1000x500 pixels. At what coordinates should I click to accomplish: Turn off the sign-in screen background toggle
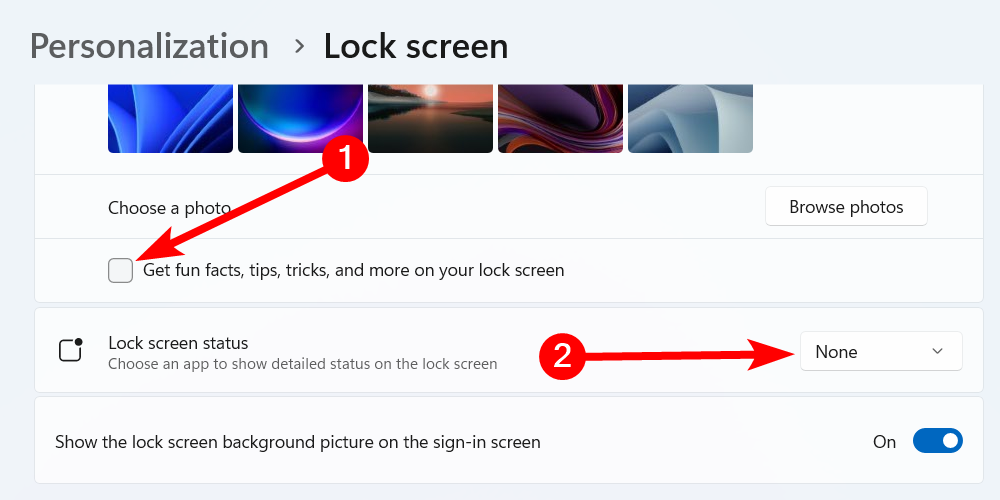pyautogui.click(x=937, y=441)
